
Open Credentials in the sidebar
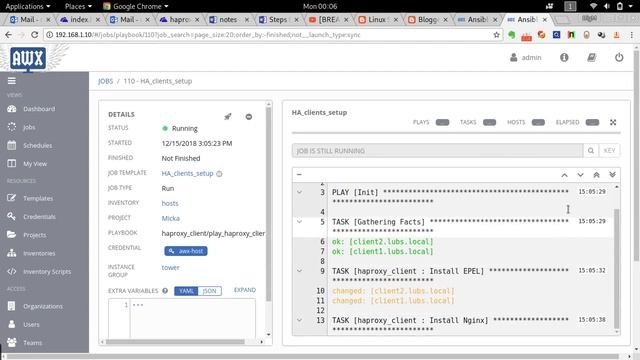[39, 217]
